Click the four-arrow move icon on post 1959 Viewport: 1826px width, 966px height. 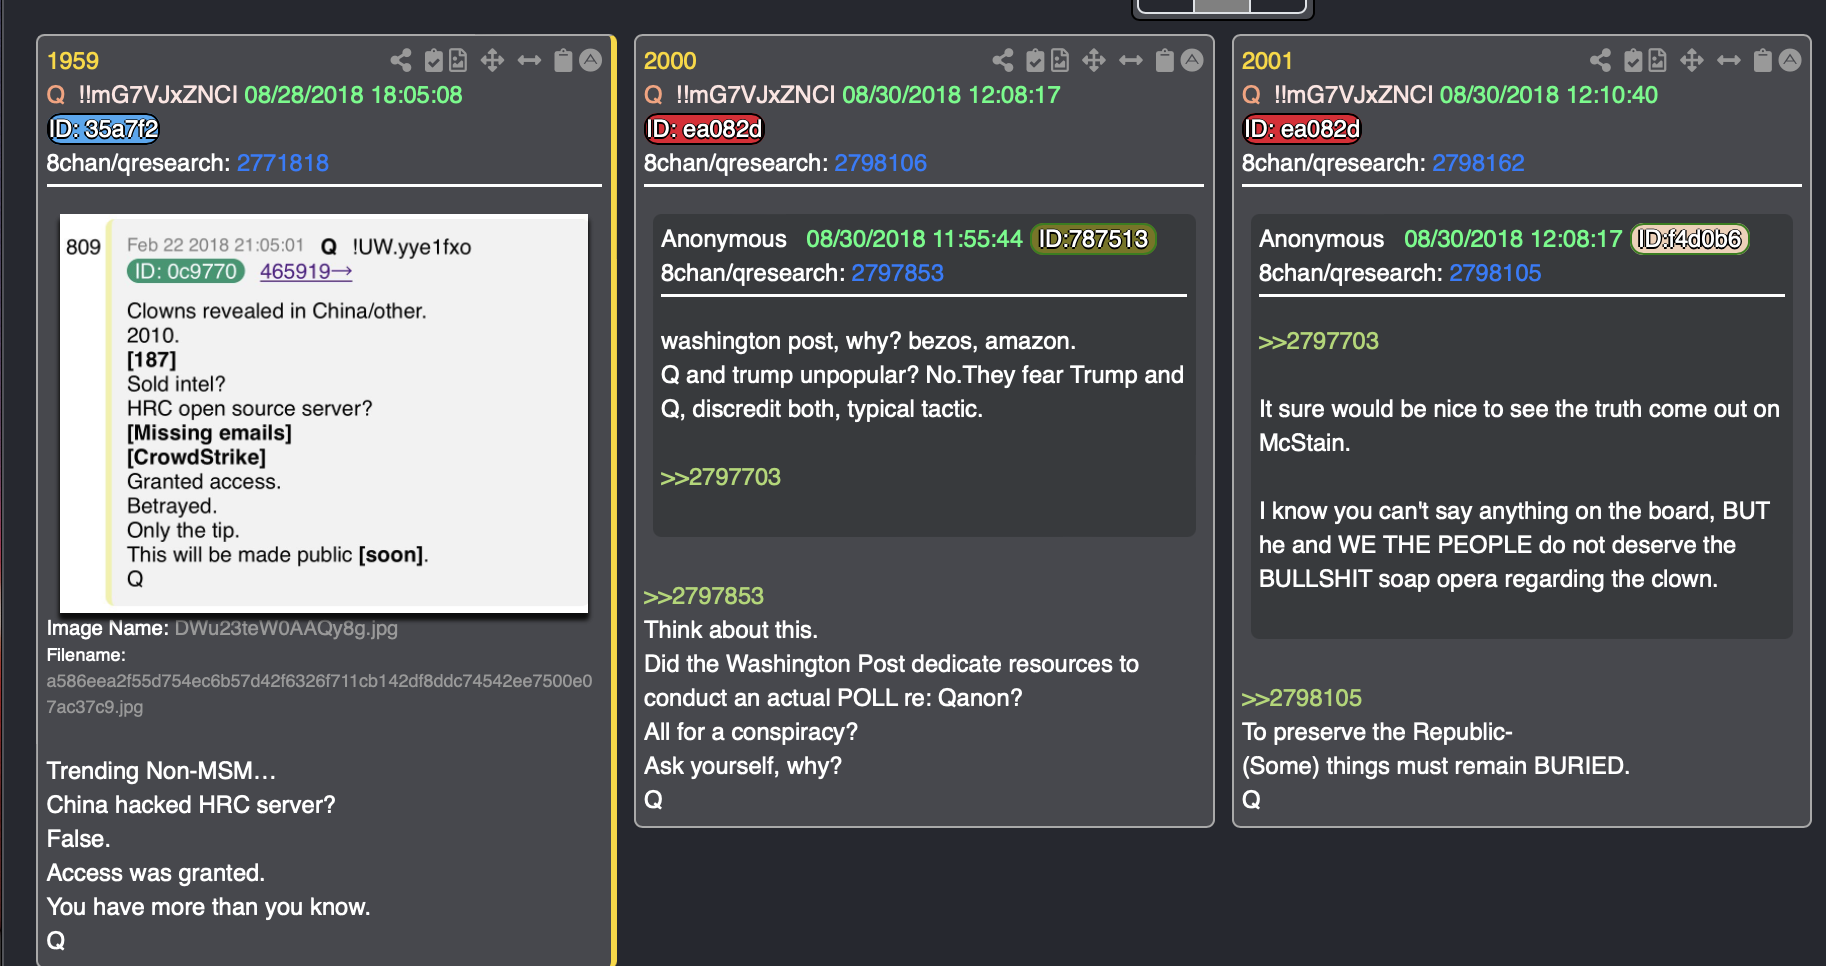coord(492,61)
